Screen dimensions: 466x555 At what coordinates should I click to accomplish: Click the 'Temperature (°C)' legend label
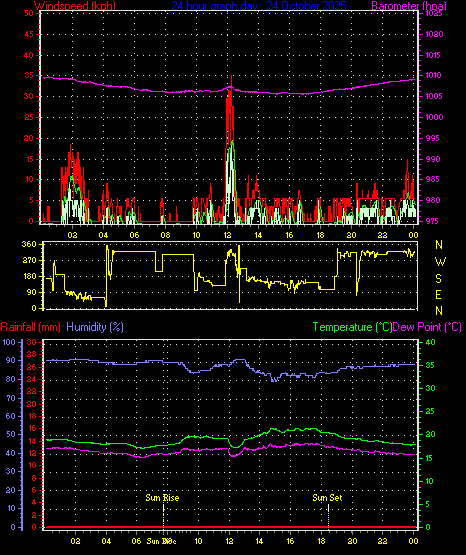tap(352, 327)
